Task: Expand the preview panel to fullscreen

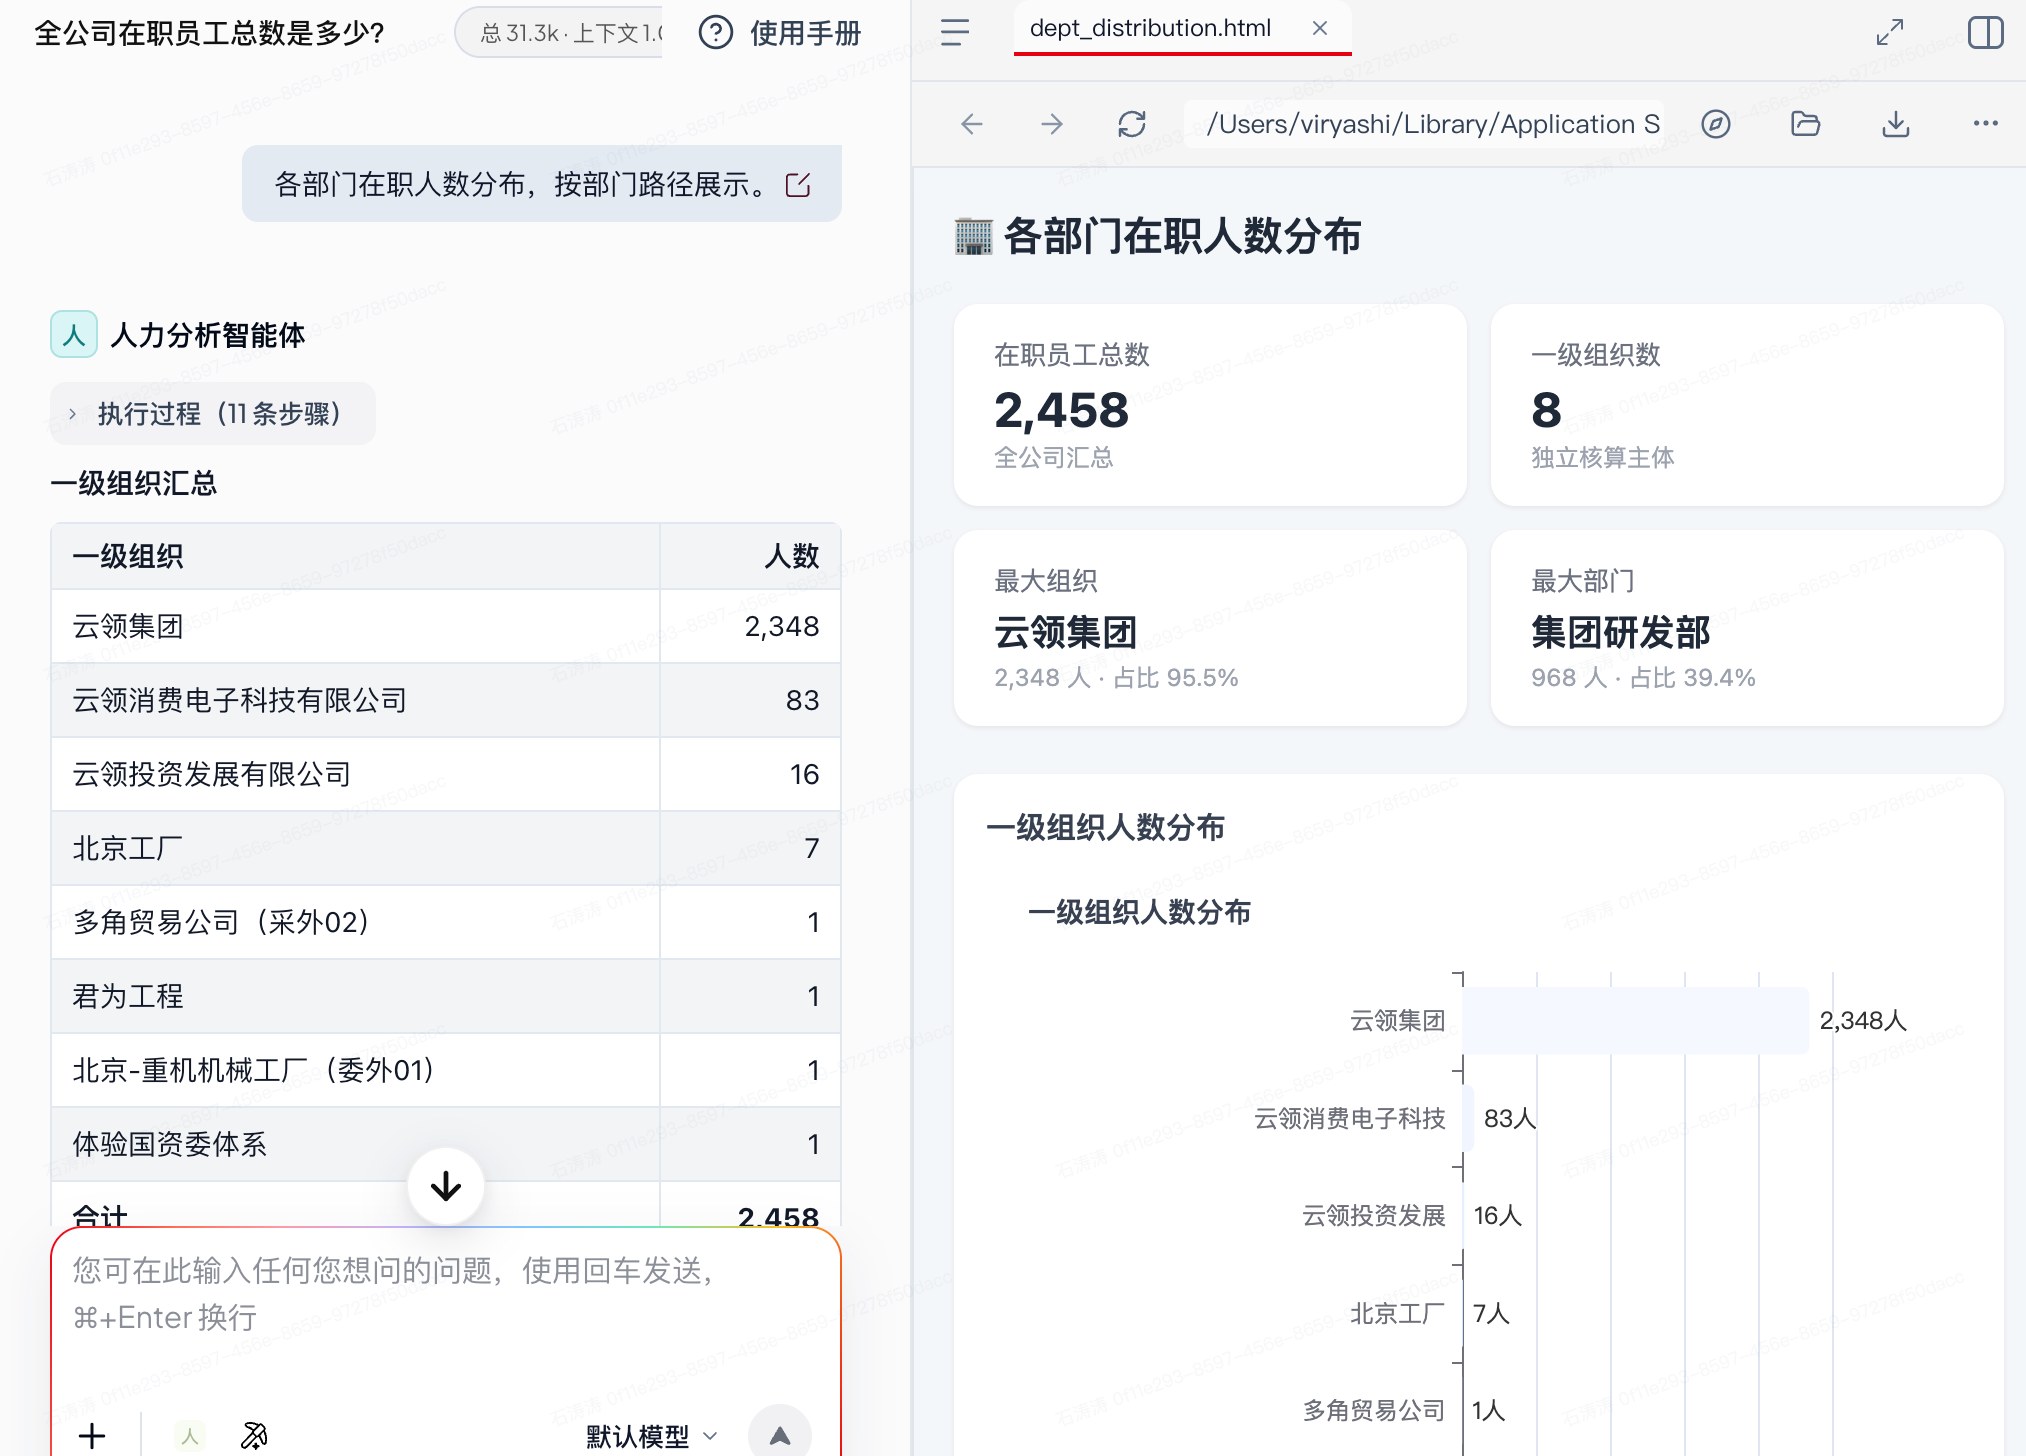Action: (x=1889, y=33)
